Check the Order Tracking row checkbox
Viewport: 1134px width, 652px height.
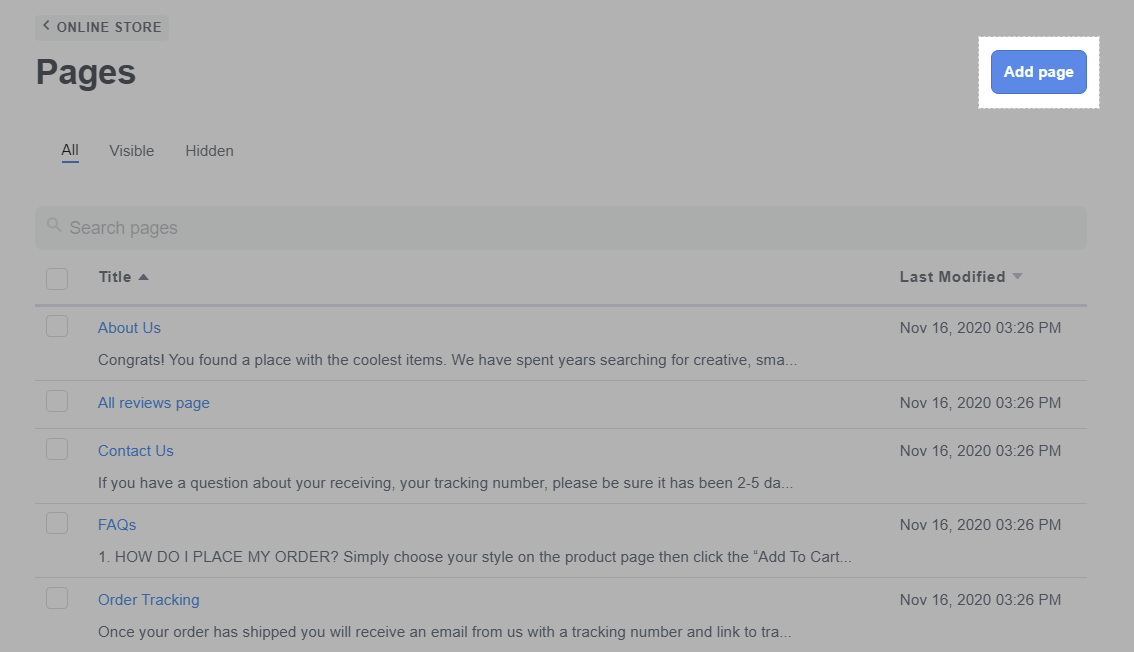point(57,598)
